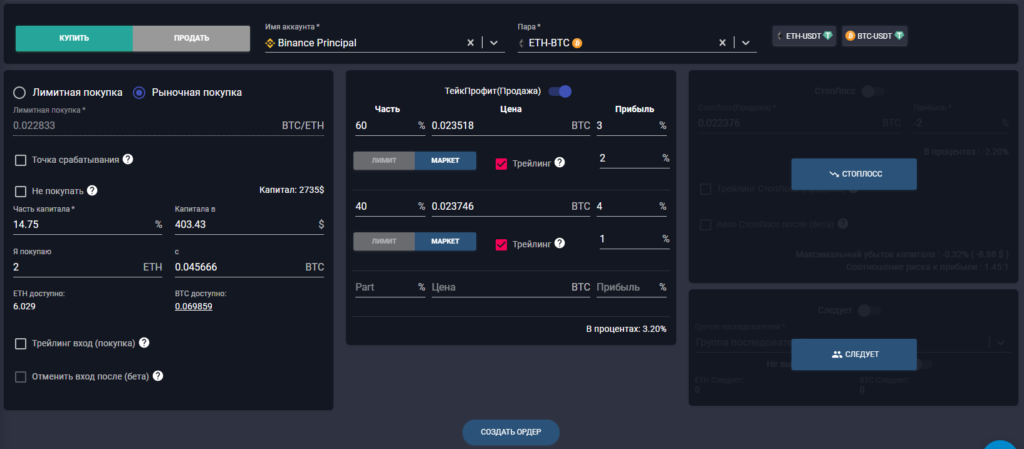Viewport: 1024px width, 449px height.
Task: Click help icon next to Точка срабатывания
Action: point(128,159)
